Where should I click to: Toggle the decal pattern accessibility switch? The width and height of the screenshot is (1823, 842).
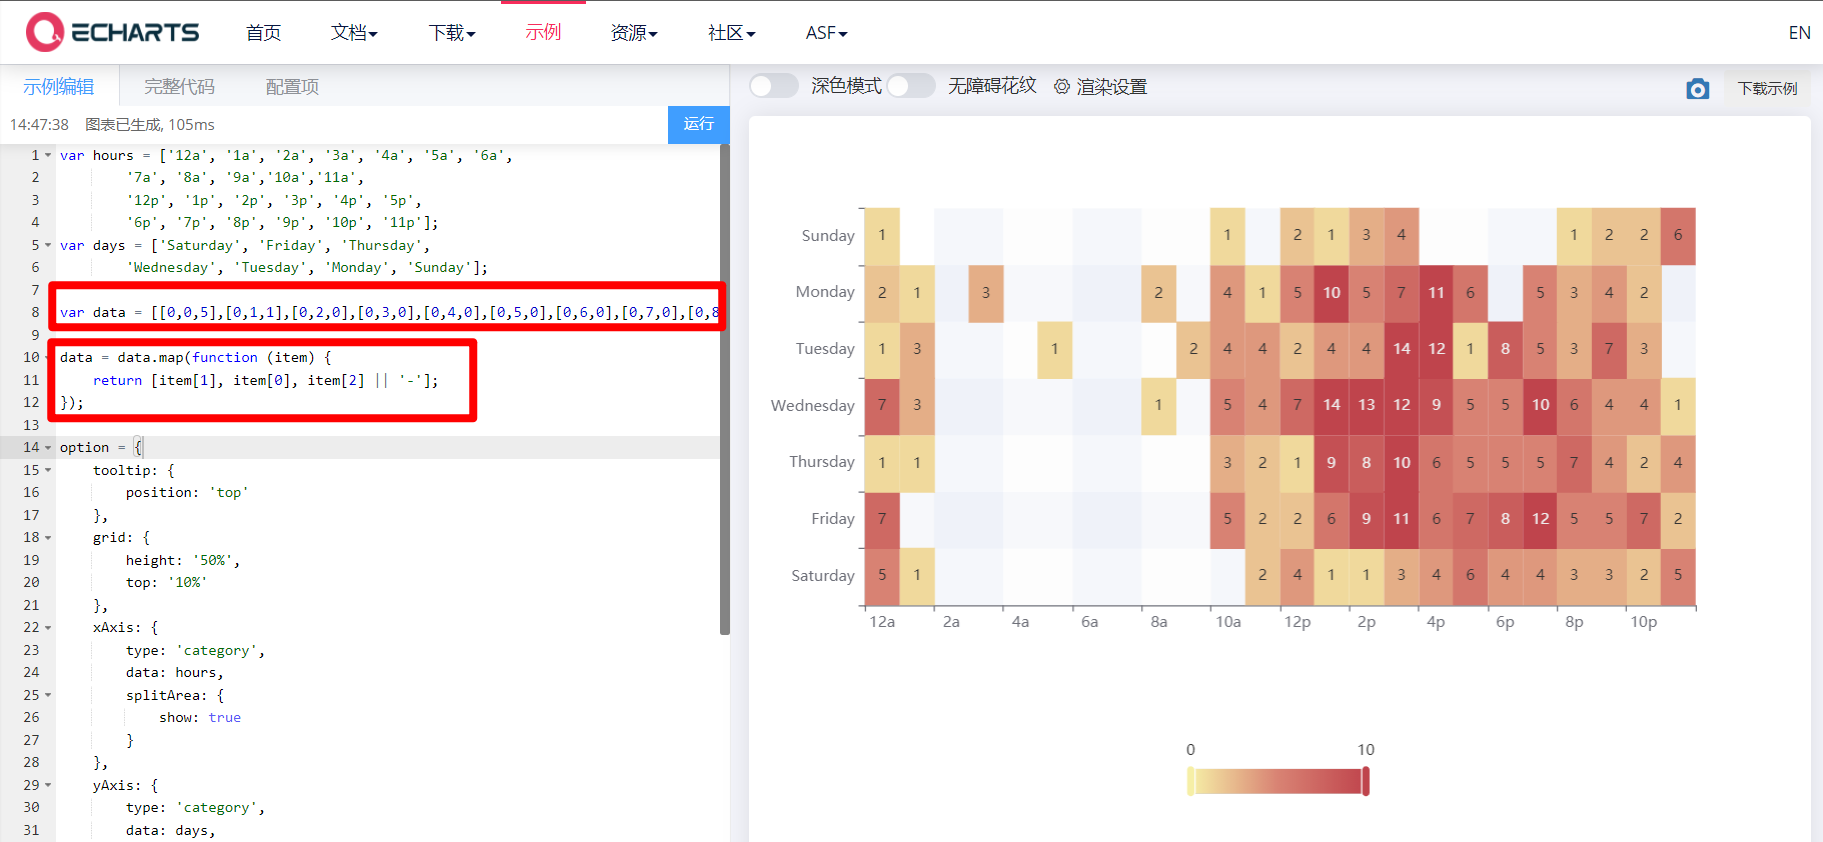point(910,86)
